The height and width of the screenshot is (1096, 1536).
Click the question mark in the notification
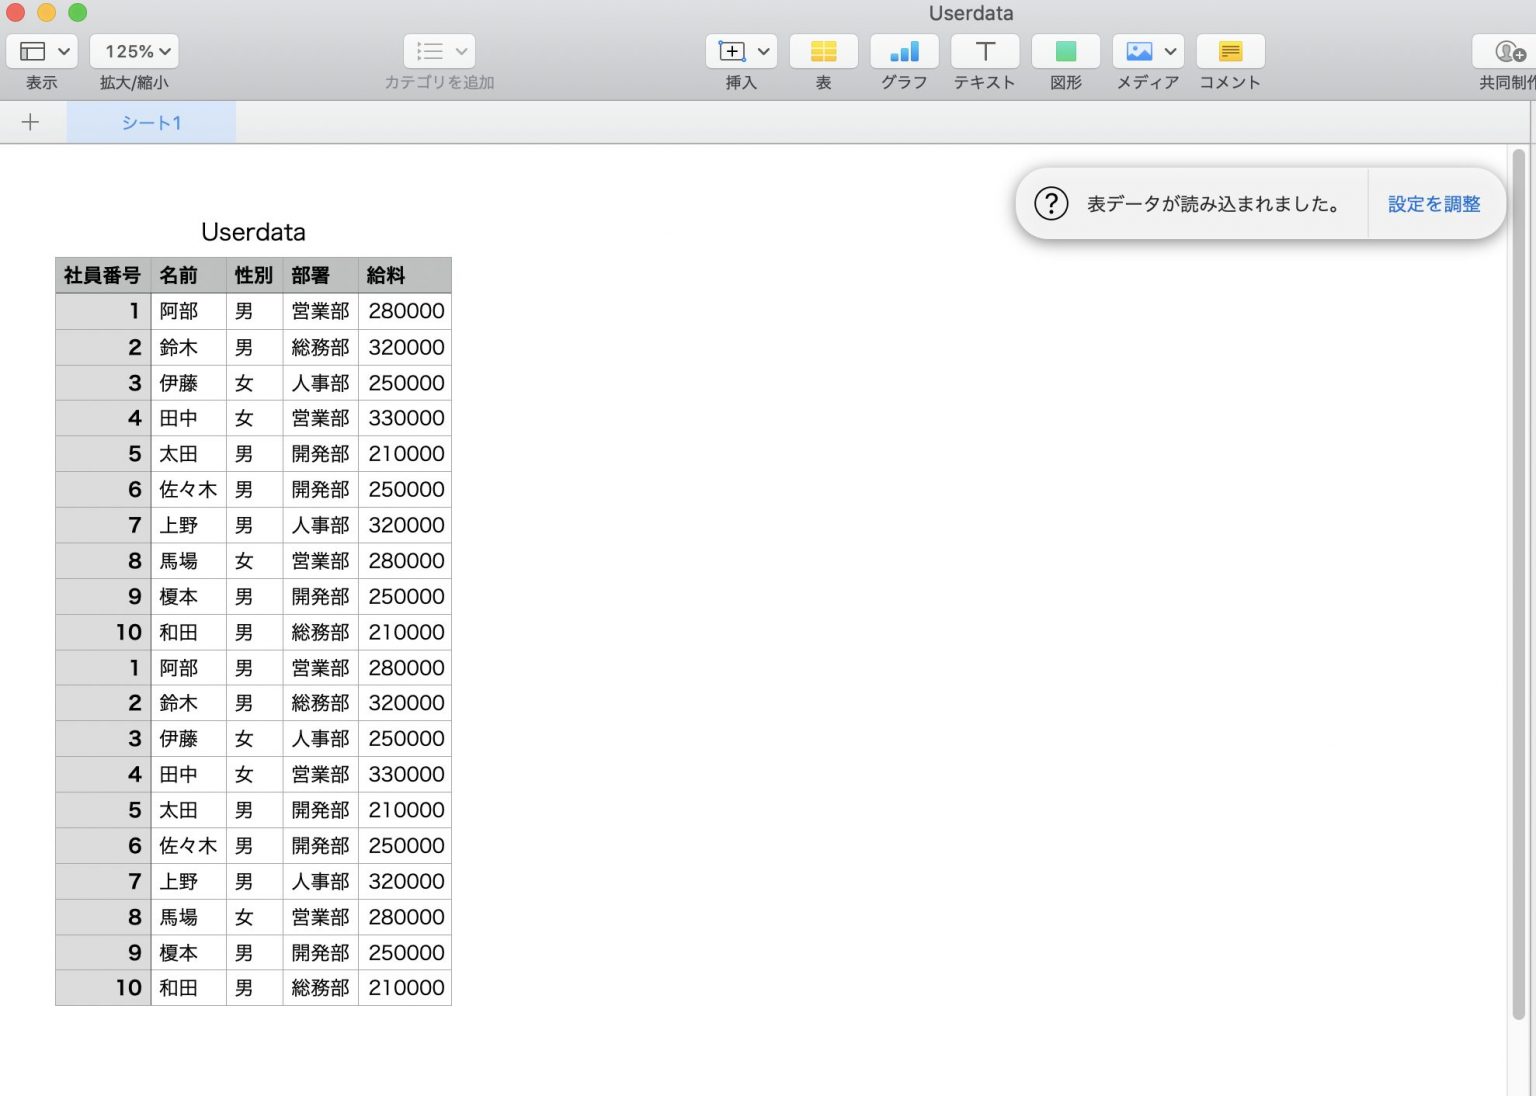coord(1051,203)
